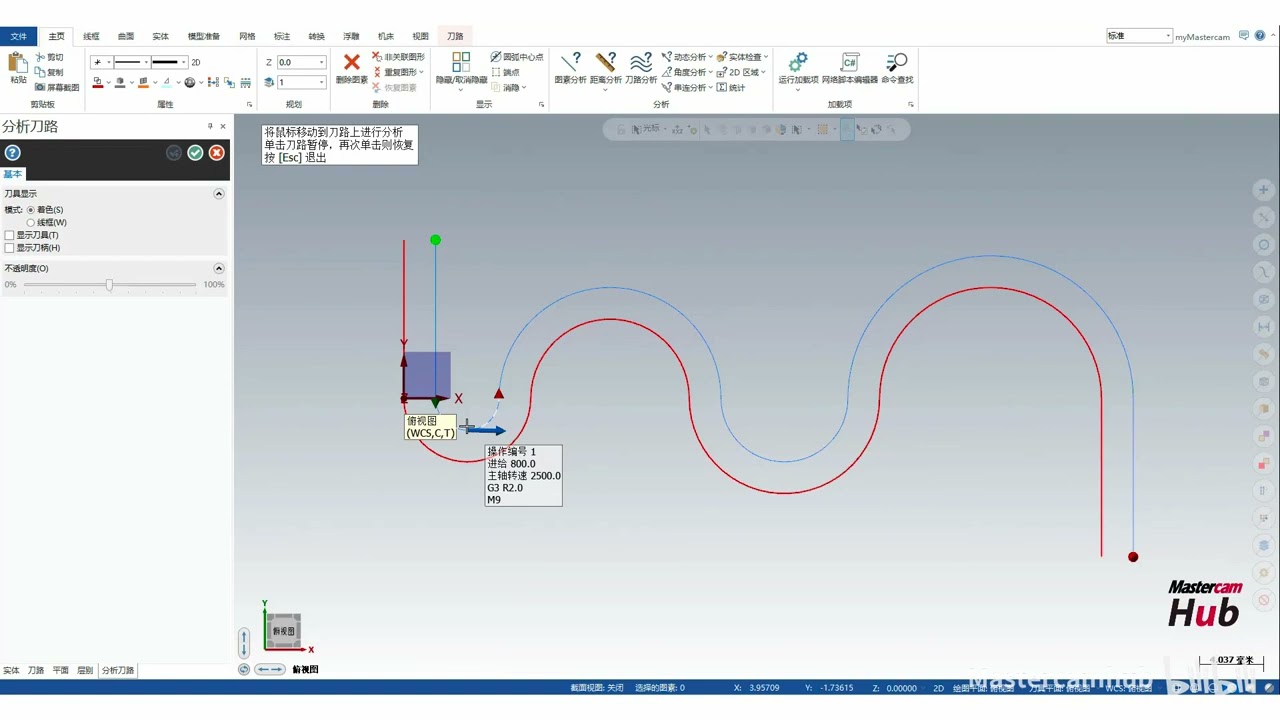Image resolution: width=1280 pixels, height=720 pixels.
Task: Click 屏幕截图 screen capture
Action: [x=56, y=87]
